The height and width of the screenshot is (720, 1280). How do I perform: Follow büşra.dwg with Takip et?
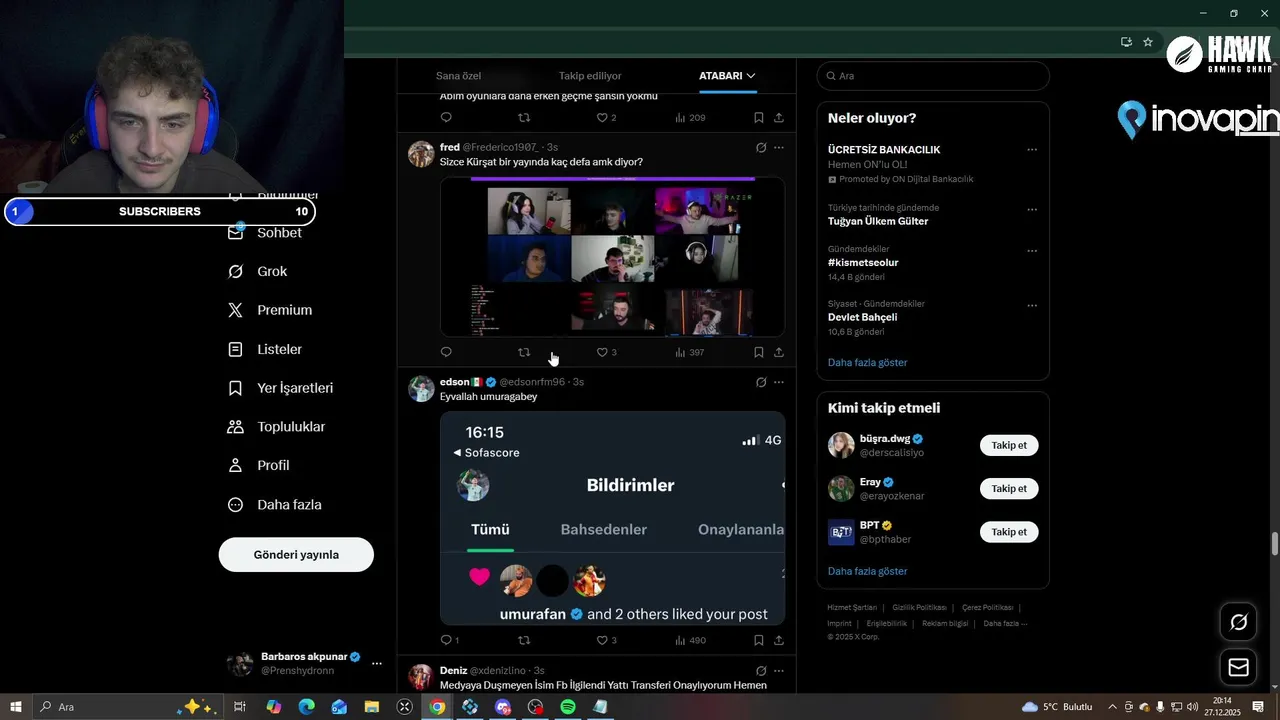click(x=1009, y=445)
